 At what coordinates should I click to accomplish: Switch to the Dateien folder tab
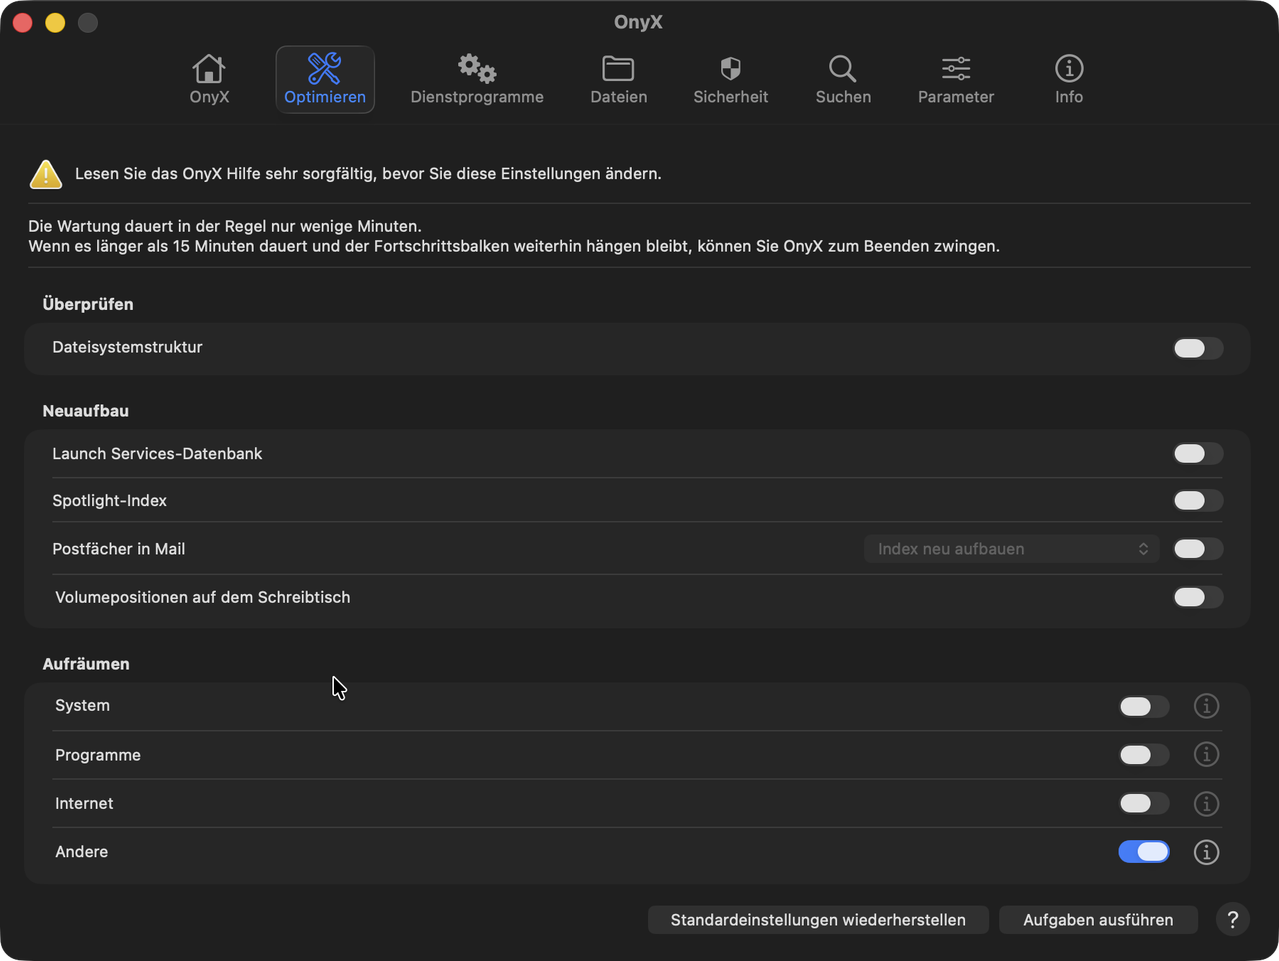click(x=618, y=80)
